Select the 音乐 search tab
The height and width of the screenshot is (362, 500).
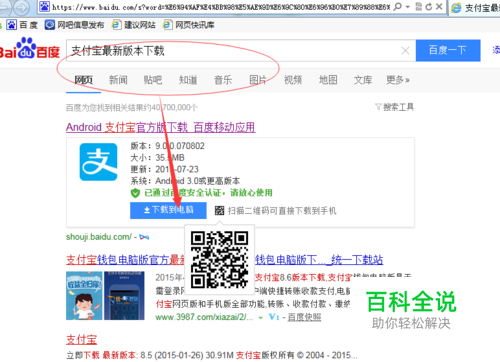point(223,80)
